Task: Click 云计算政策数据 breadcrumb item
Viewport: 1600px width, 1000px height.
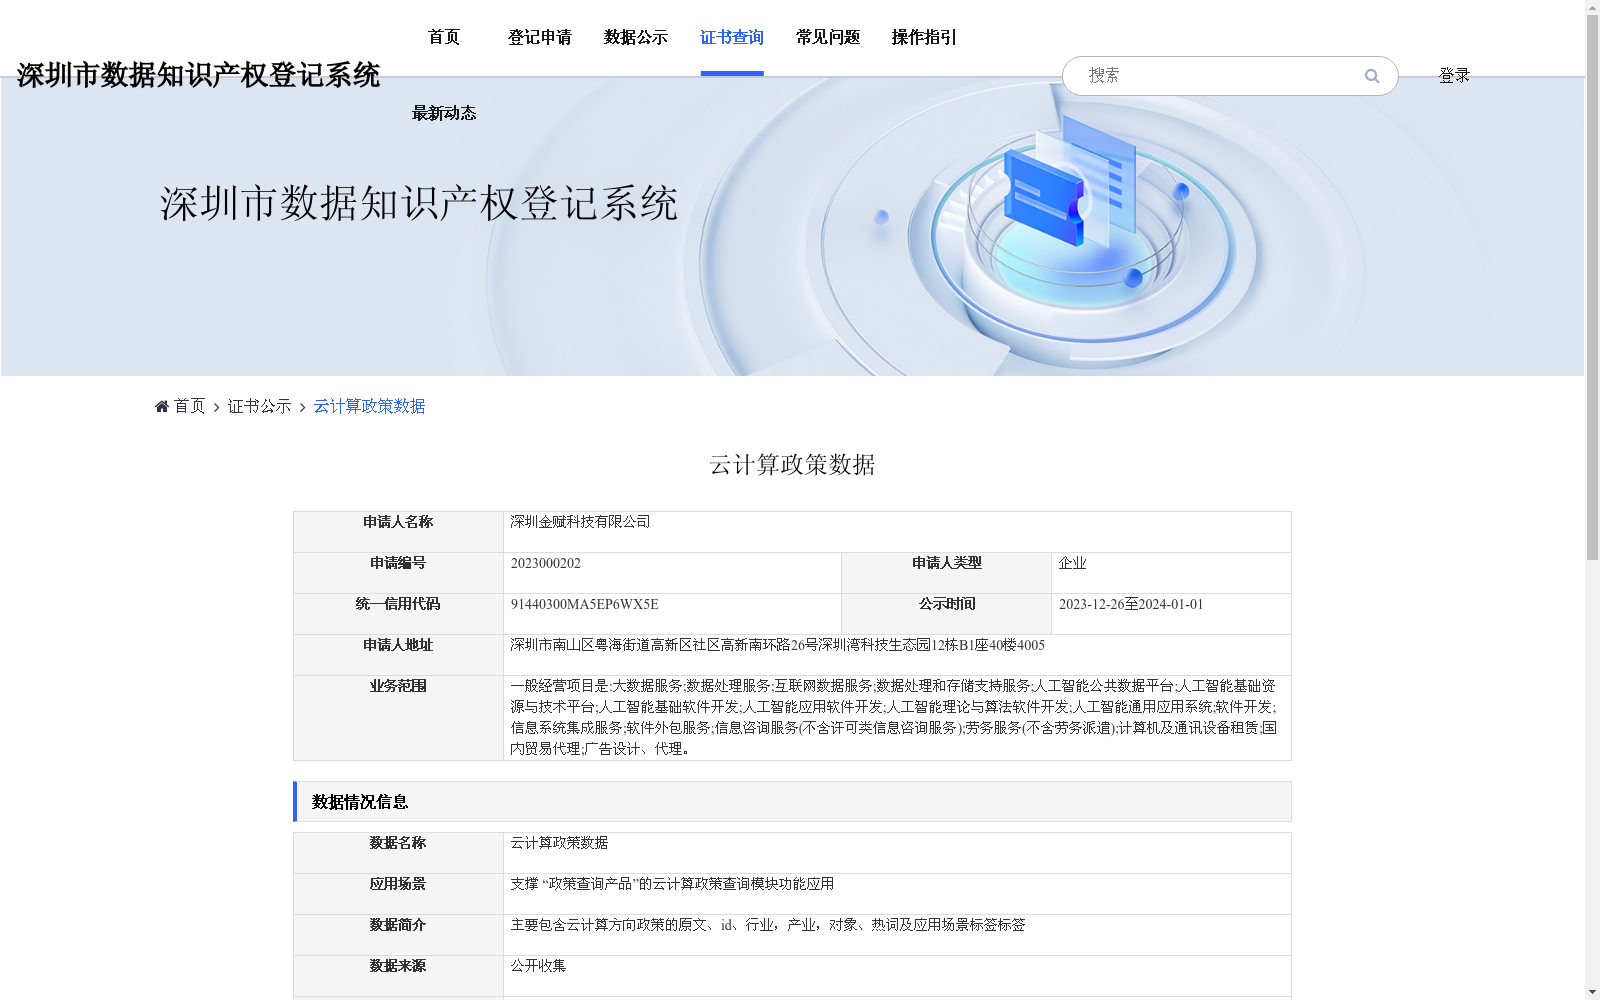Action: tap(370, 406)
